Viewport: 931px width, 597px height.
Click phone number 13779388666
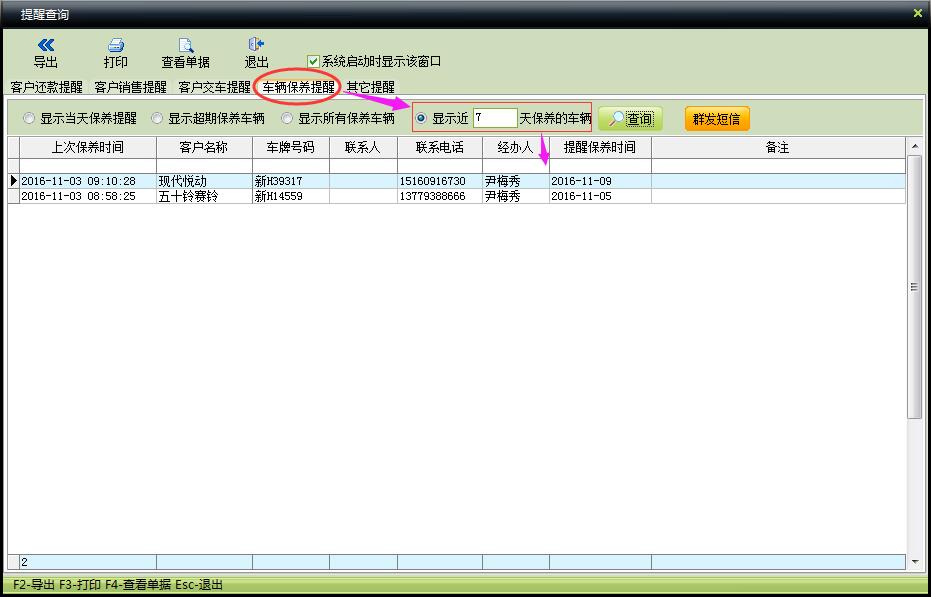click(432, 196)
